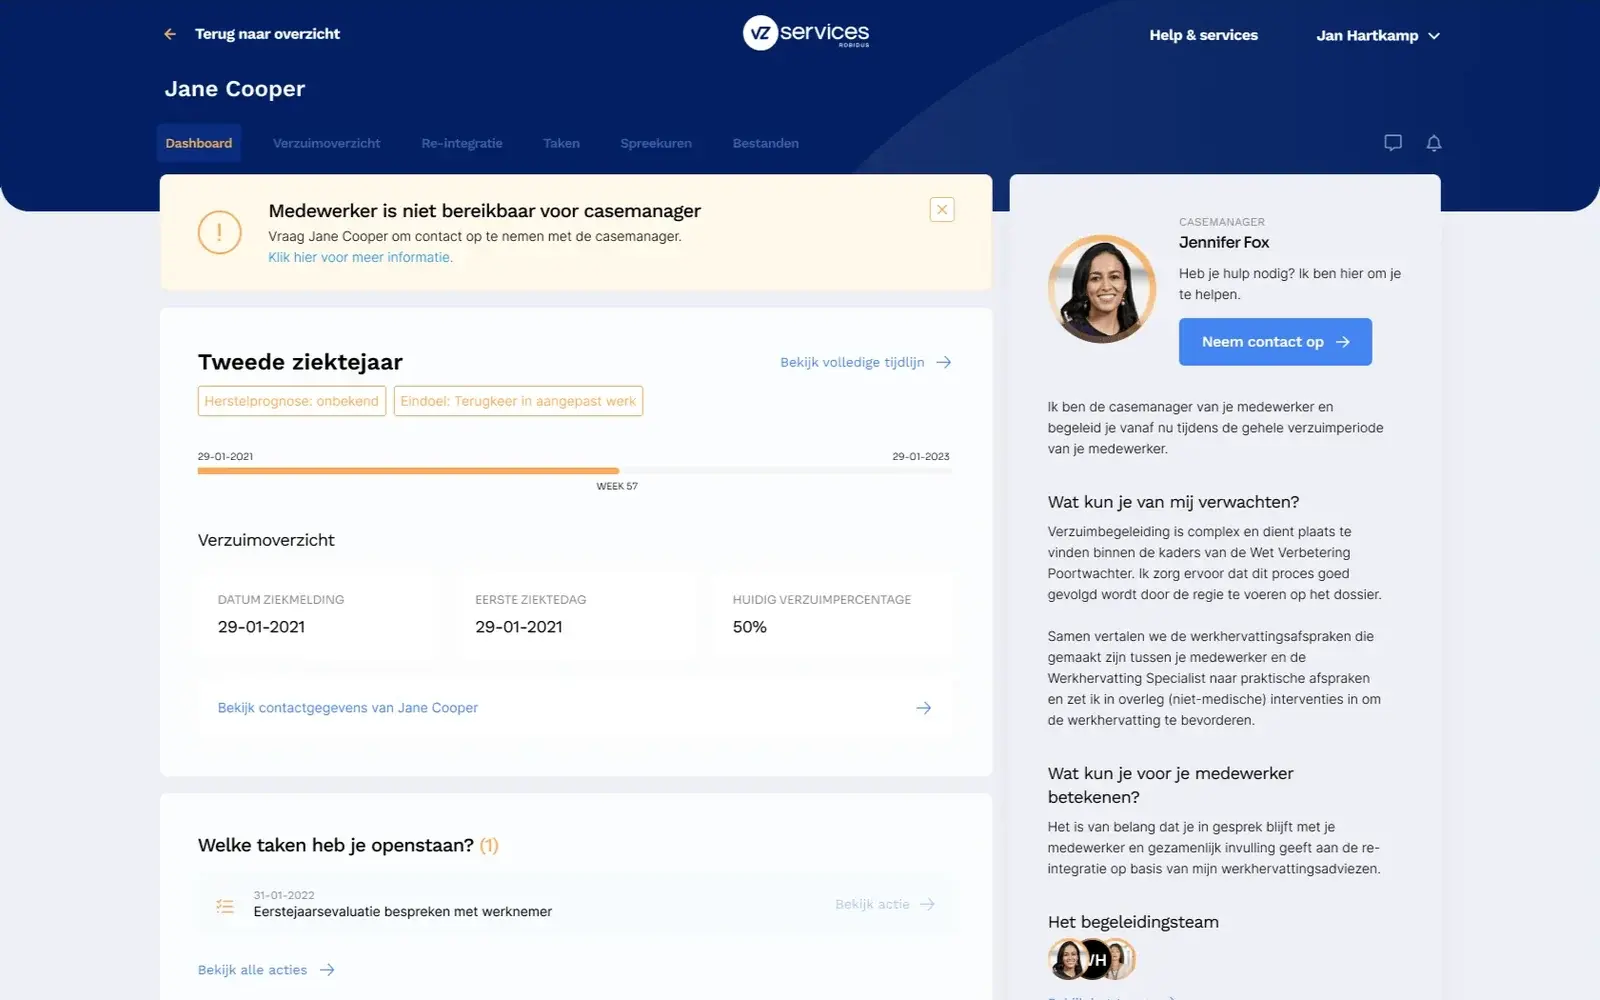This screenshot has height=1000, width=1600.
Task: Expand the Jan Hartkamp user menu chevron
Action: [x=1434, y=36]
